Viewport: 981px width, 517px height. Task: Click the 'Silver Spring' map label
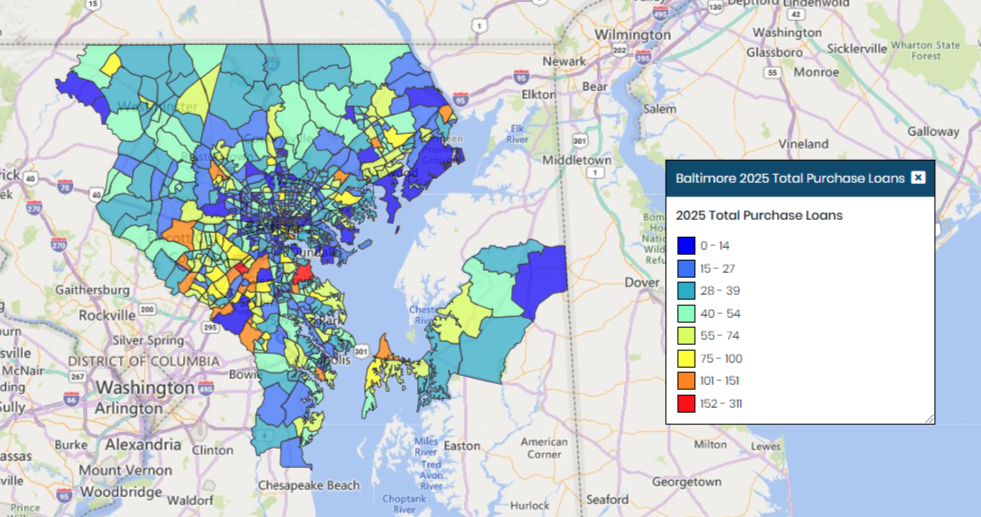coord(148,341)
